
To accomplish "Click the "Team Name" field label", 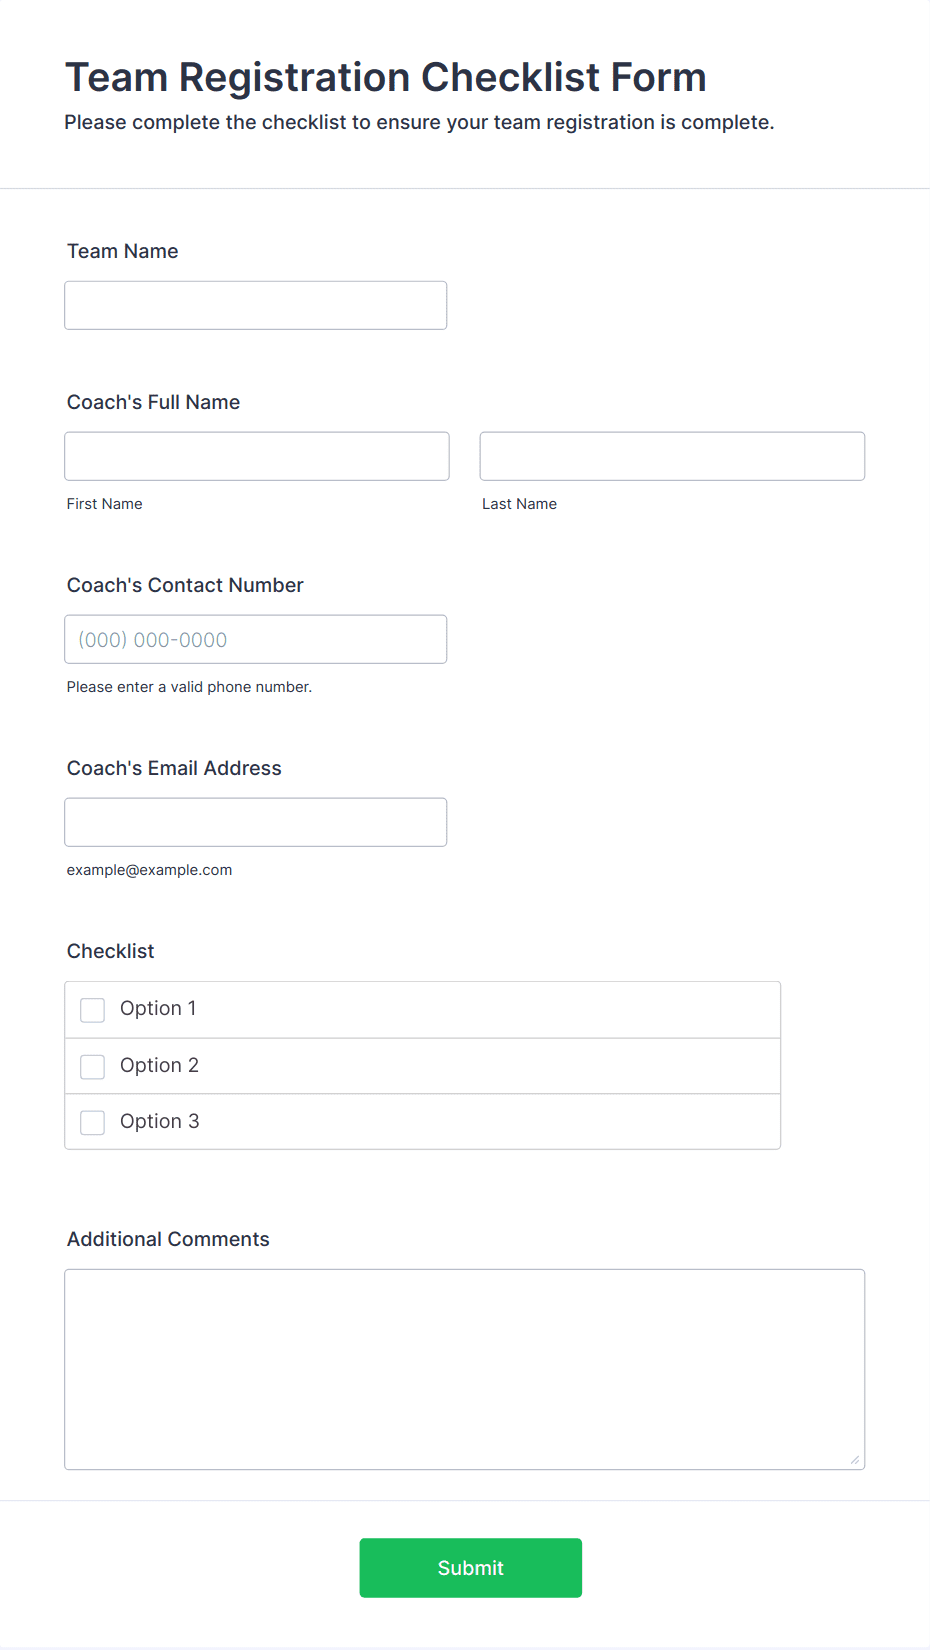I will point(123,251).
